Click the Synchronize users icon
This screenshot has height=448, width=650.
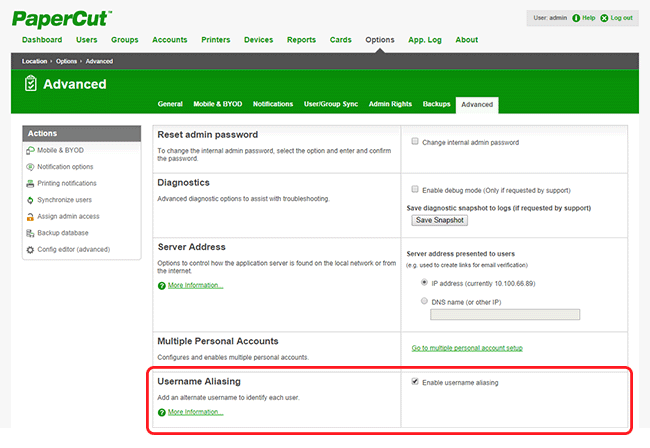[30, 200]
